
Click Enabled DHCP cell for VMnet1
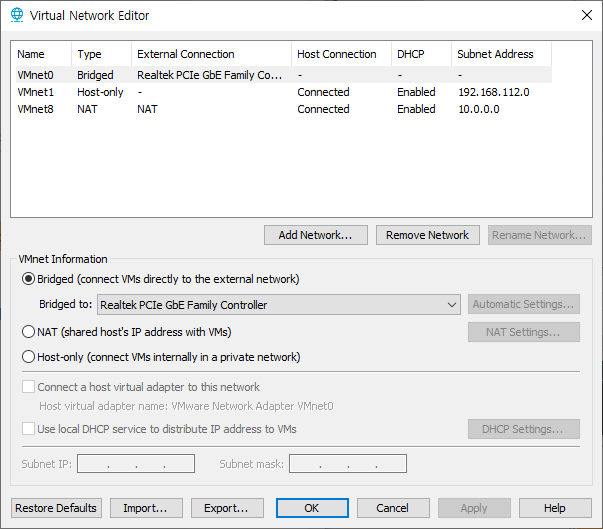(x=416, y=92)
